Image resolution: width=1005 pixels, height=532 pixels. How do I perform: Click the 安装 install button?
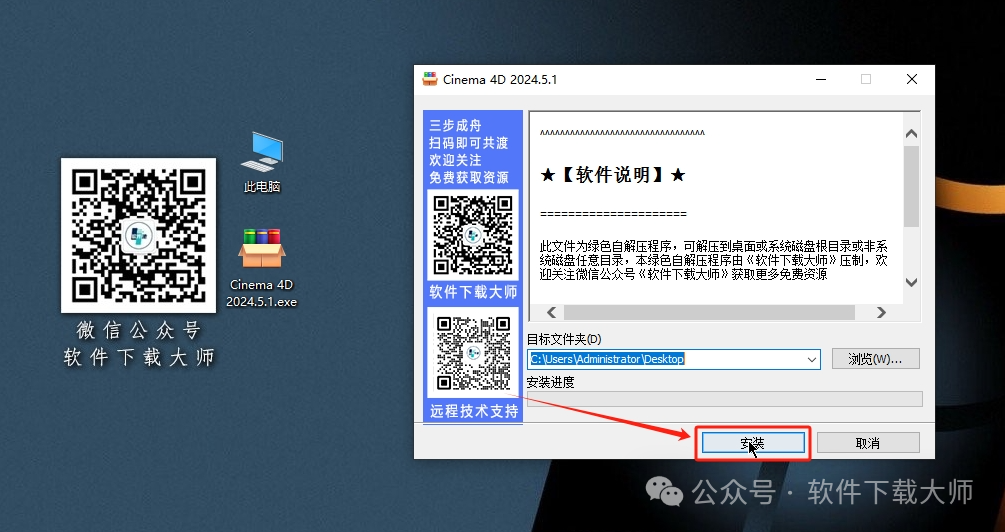tap(752, 443)
